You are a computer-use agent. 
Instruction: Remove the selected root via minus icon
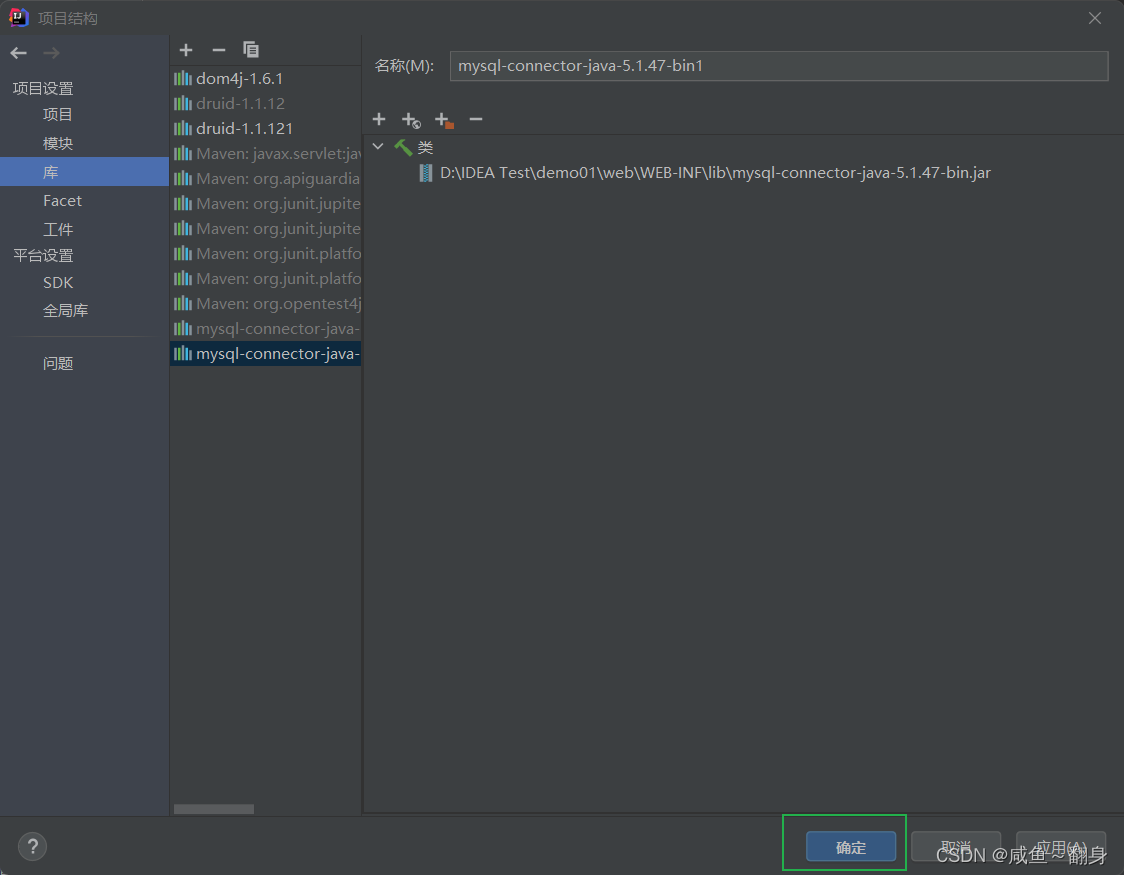tap(475, 119)
